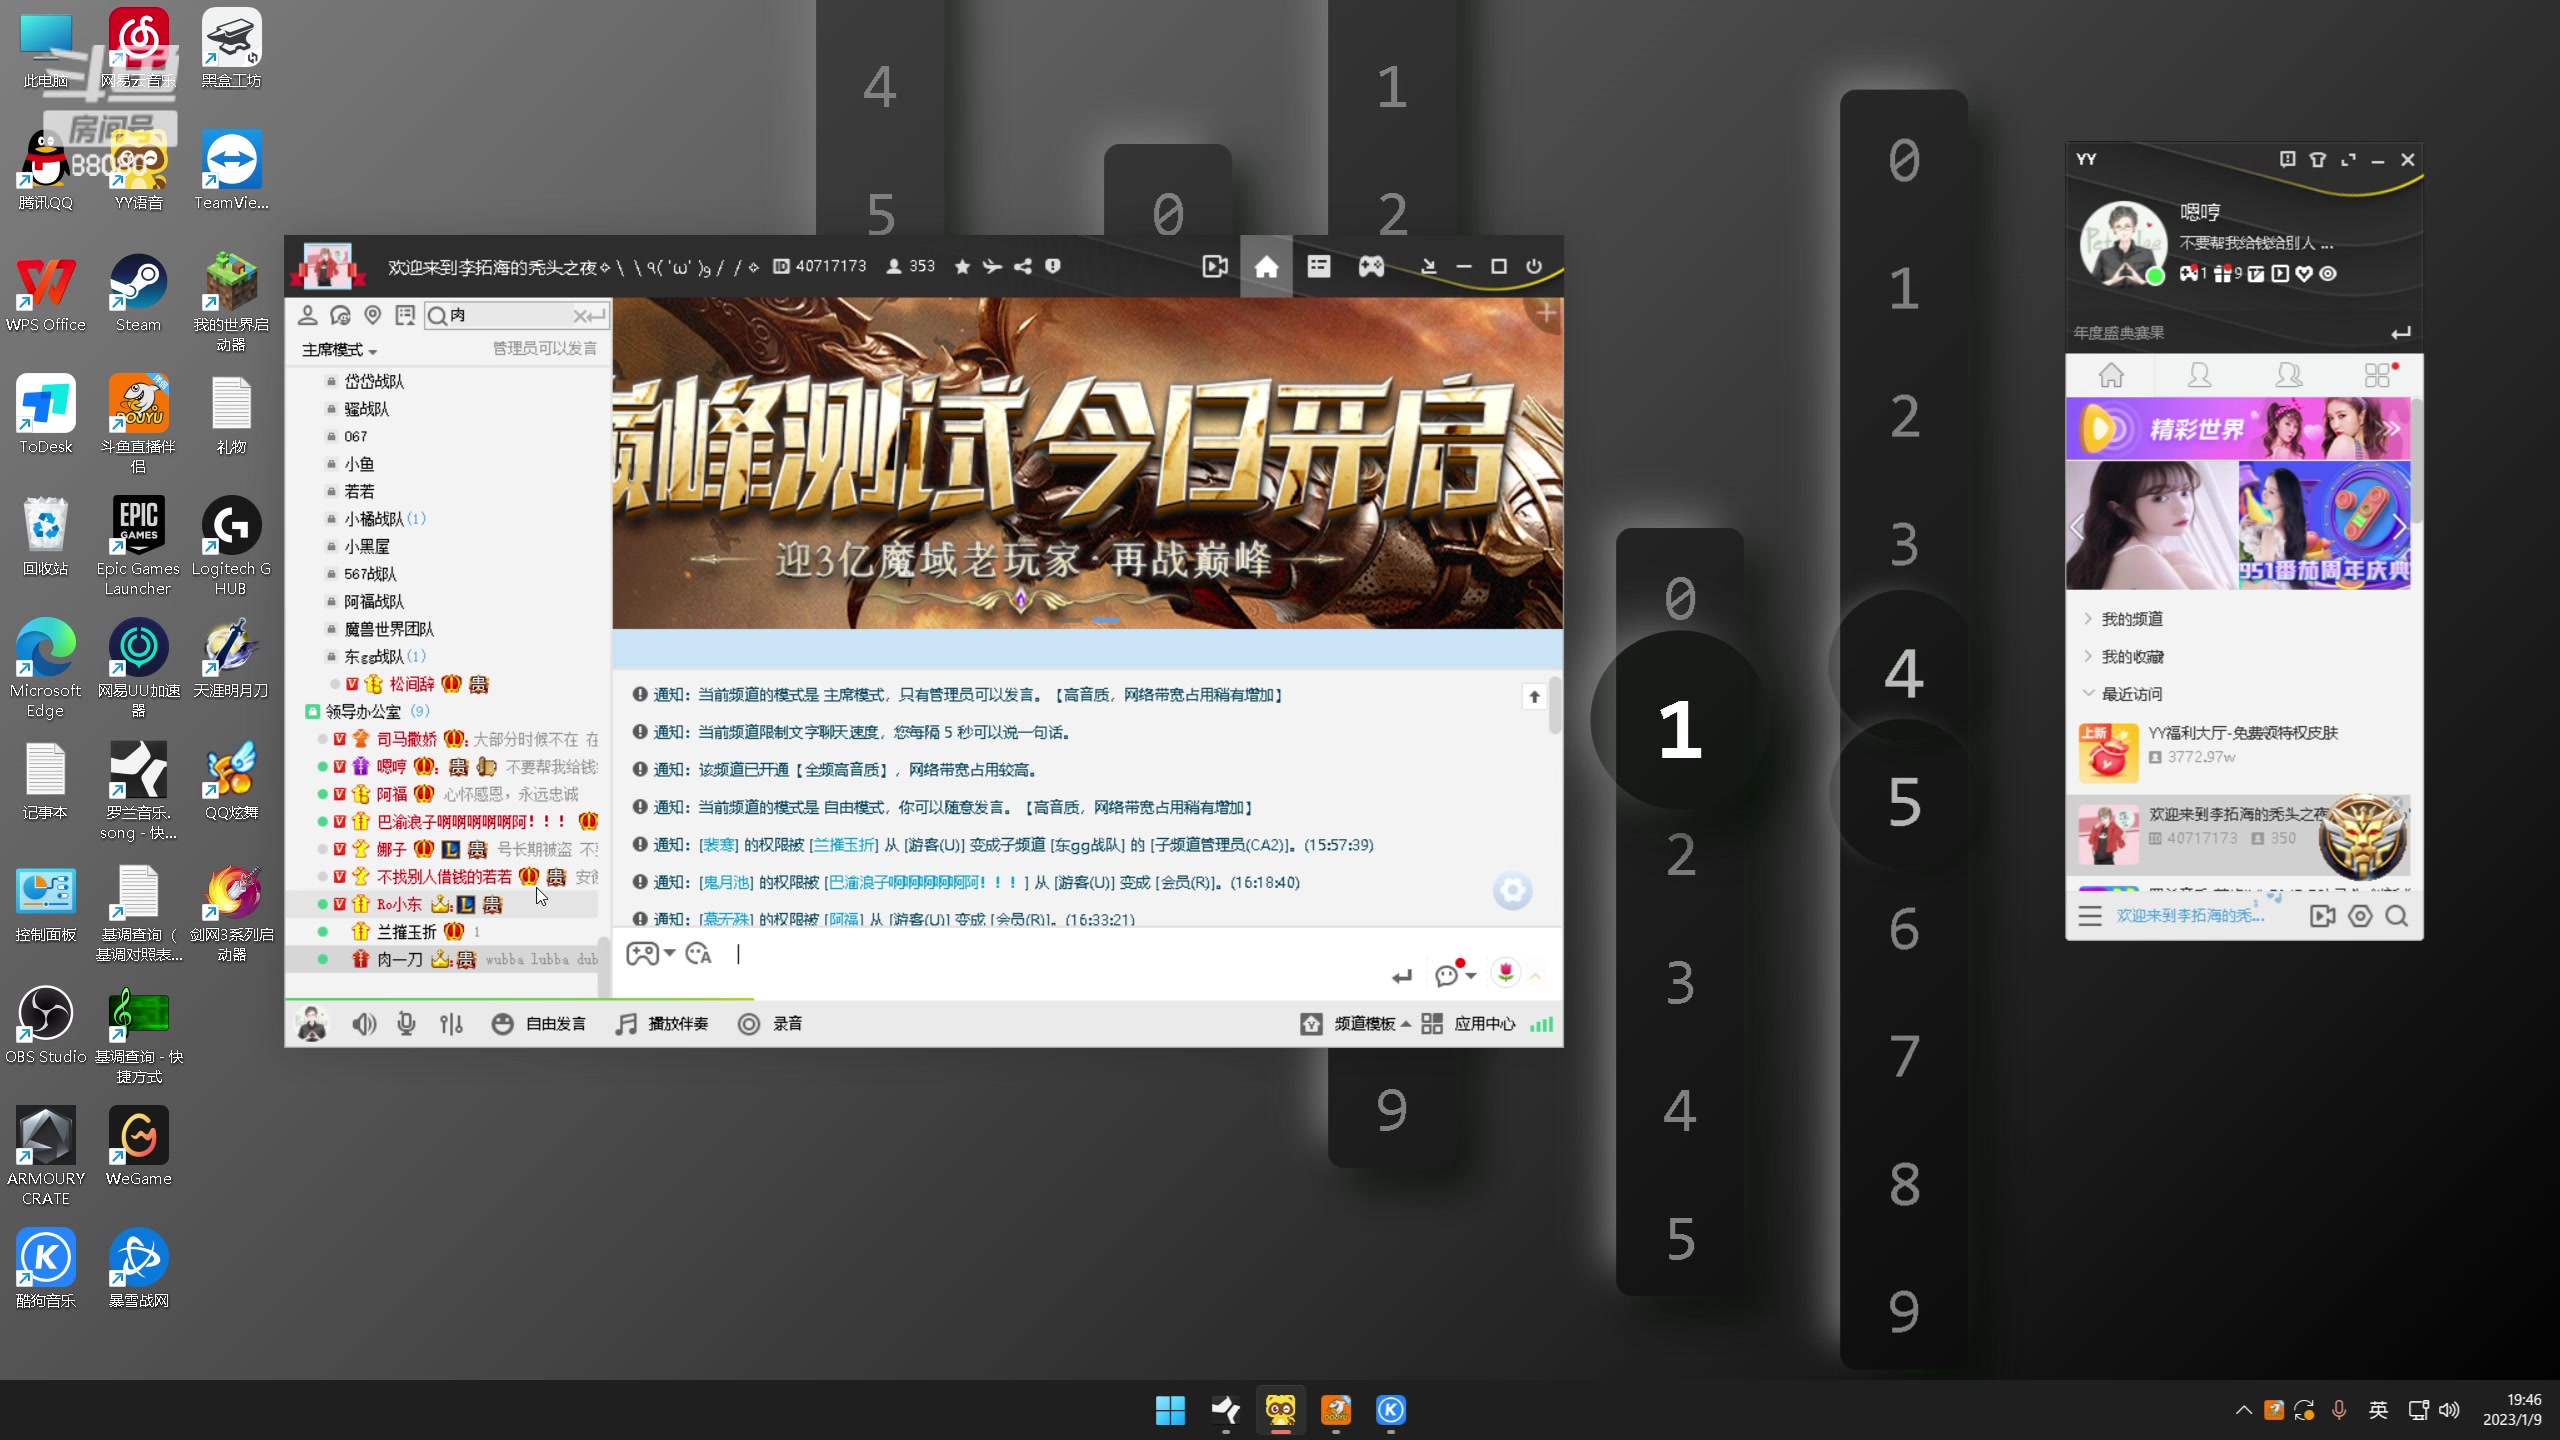Open the YY福利大厅 channel link
Viewport: 2560px width, 1440px height.
[x=2242, y=732]
